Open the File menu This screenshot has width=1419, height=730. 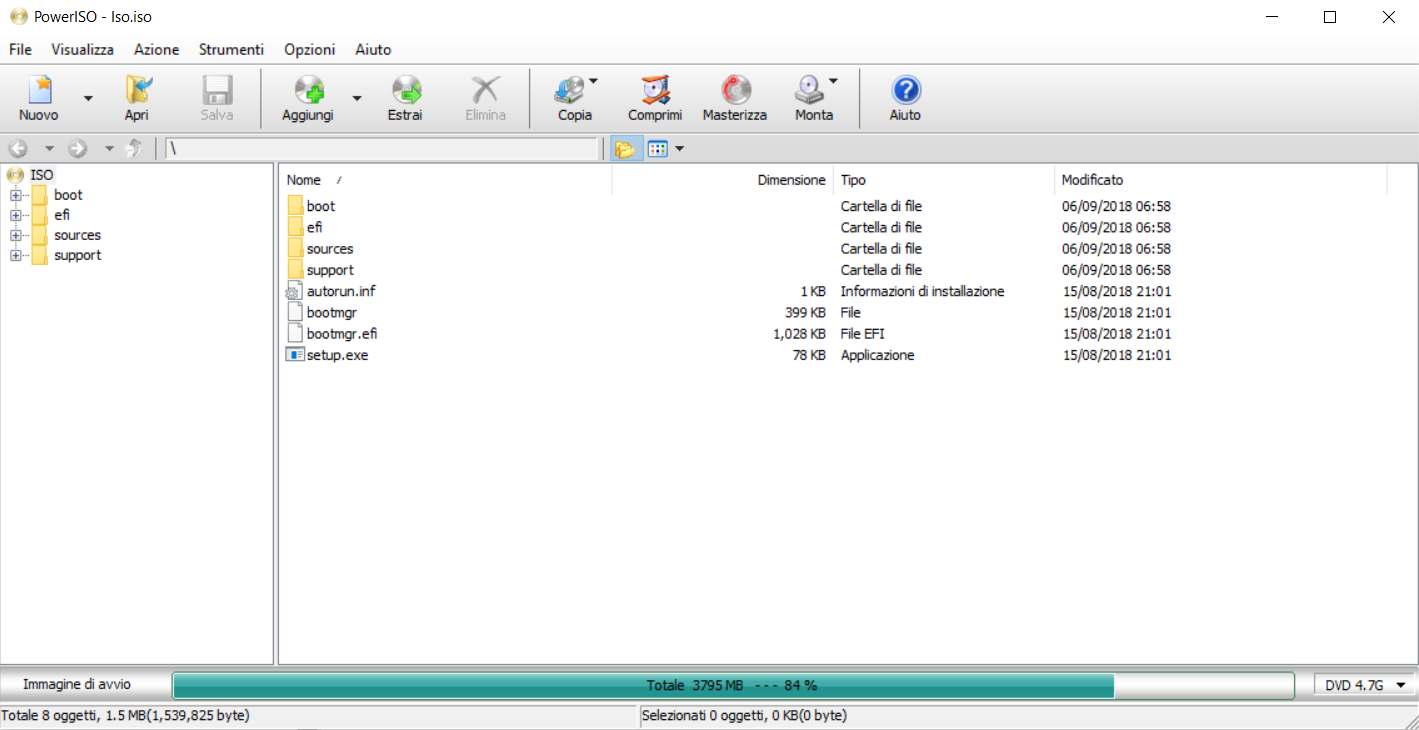[20, 49]
